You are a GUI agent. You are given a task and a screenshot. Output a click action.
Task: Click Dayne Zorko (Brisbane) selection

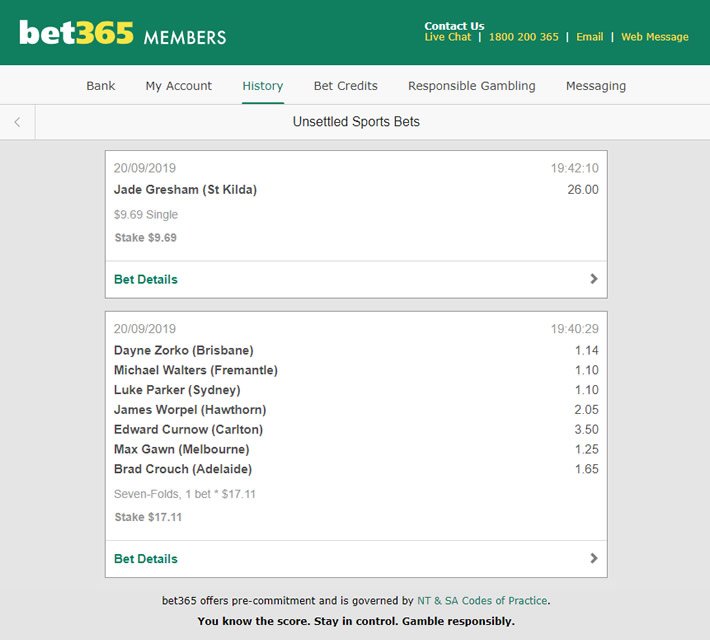[x=183, y=350]
